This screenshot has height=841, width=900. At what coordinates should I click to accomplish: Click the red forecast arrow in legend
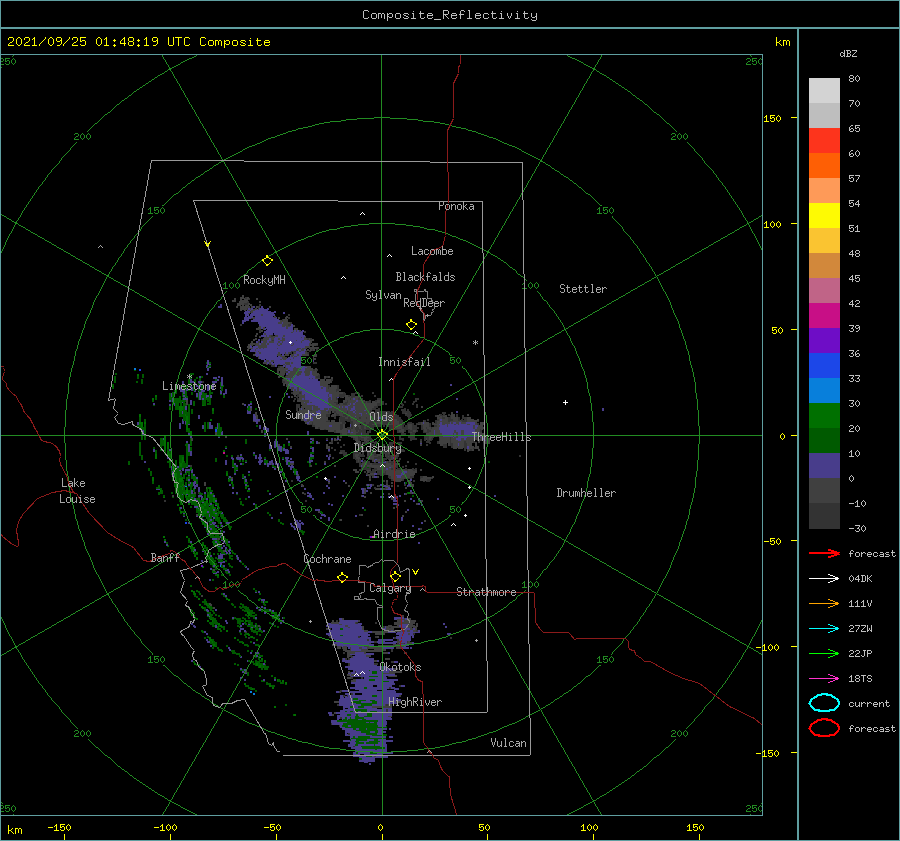(824, 553)
